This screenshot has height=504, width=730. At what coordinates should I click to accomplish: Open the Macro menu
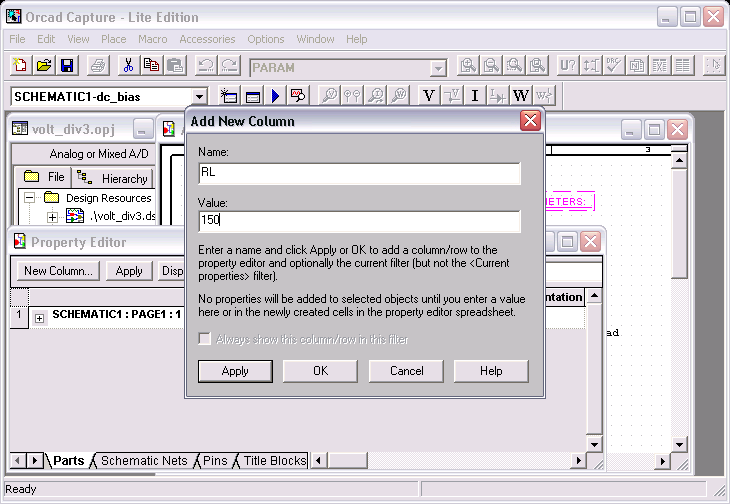pyautogui.click(x=153, y=39)
